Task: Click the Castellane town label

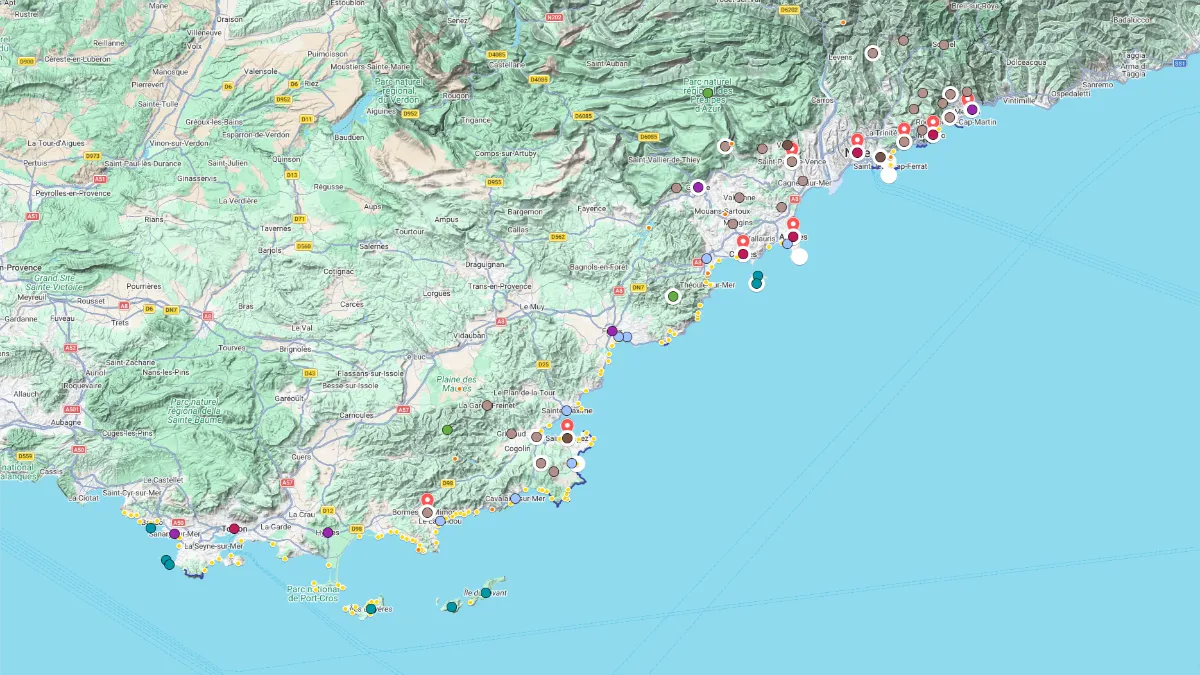Action: [506, 65]
